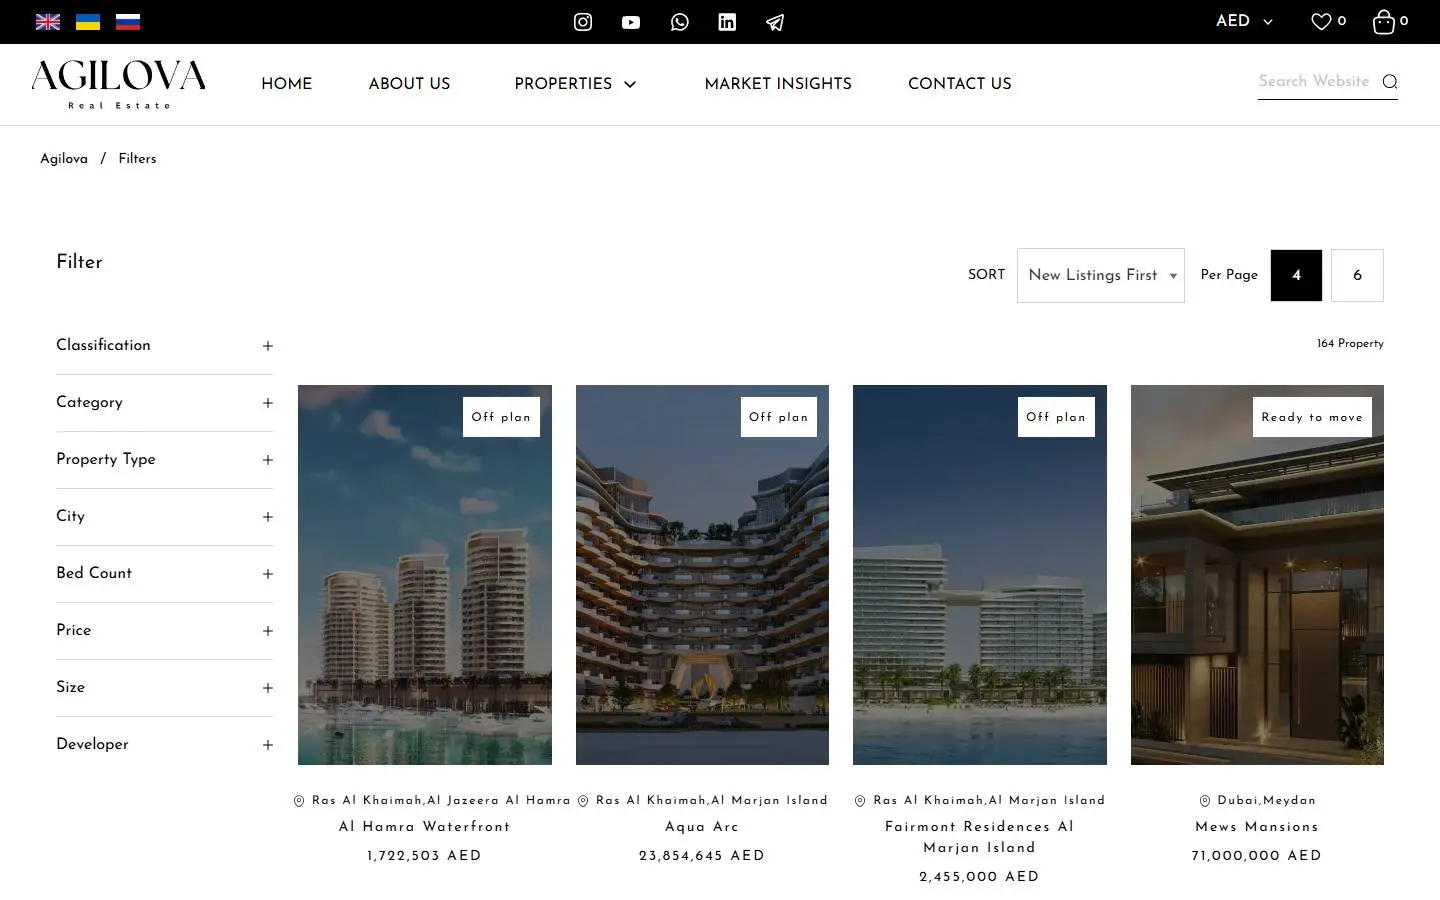Image resolution: width=1440 pixels, height=900 pixels.
Task: Switch language to English via UK flag
Action: pyautogui.click(x=48, y=22)
